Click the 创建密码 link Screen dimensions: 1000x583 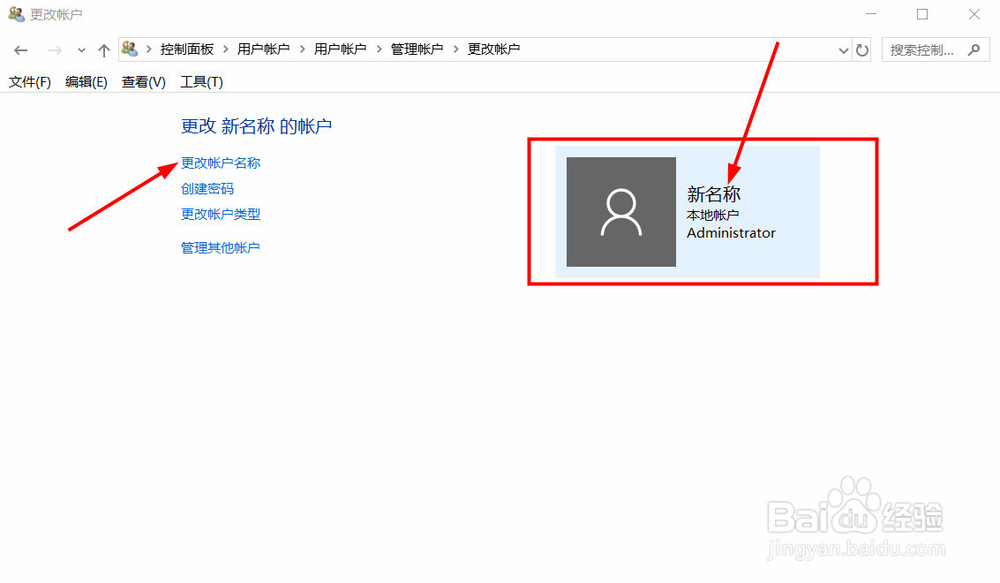tap(207, 189)
